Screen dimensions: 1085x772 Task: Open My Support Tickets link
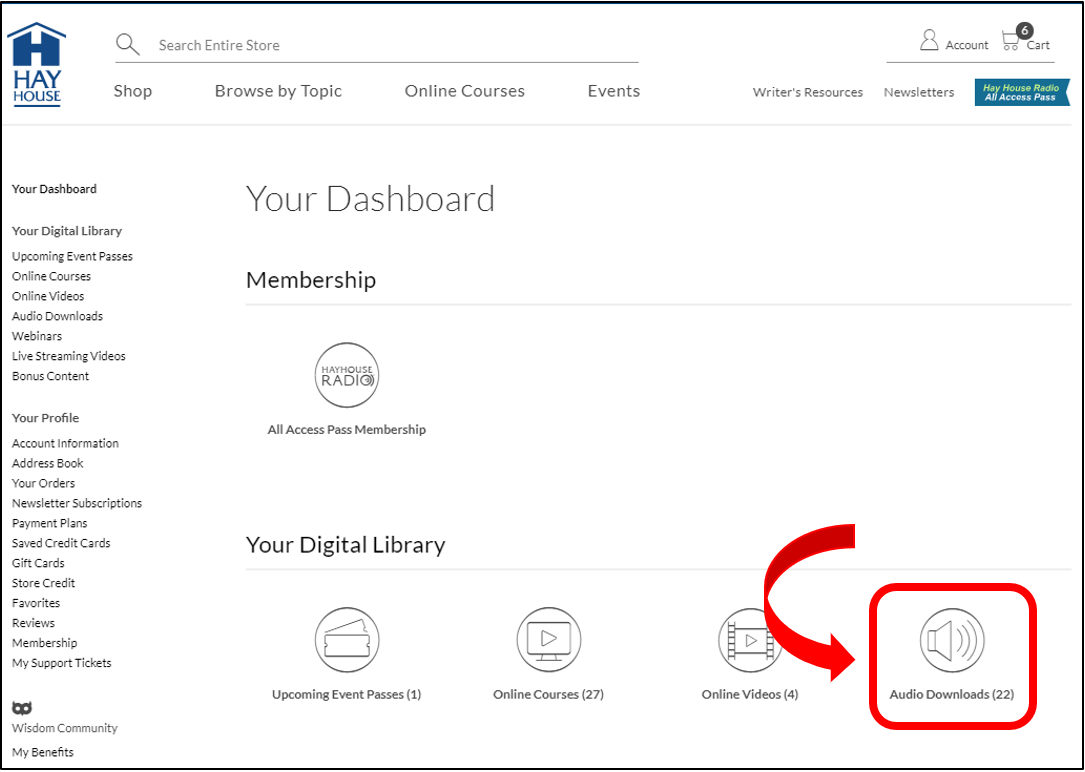[62, 663]
